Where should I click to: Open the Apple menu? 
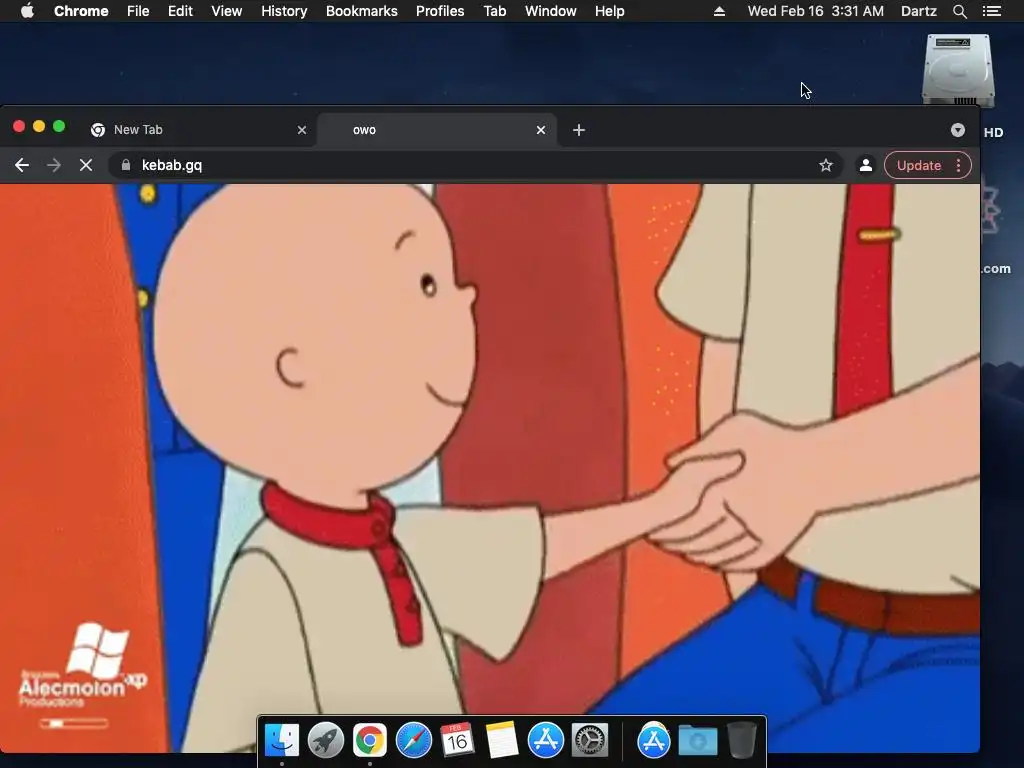[x=27, y=11]
